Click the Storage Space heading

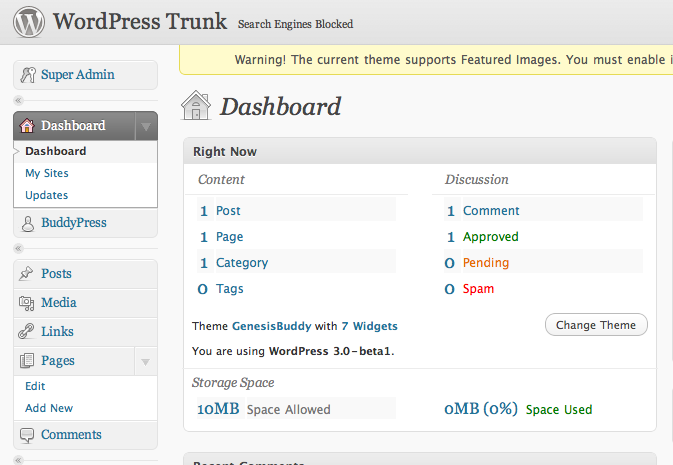click(x=233, y=383)
